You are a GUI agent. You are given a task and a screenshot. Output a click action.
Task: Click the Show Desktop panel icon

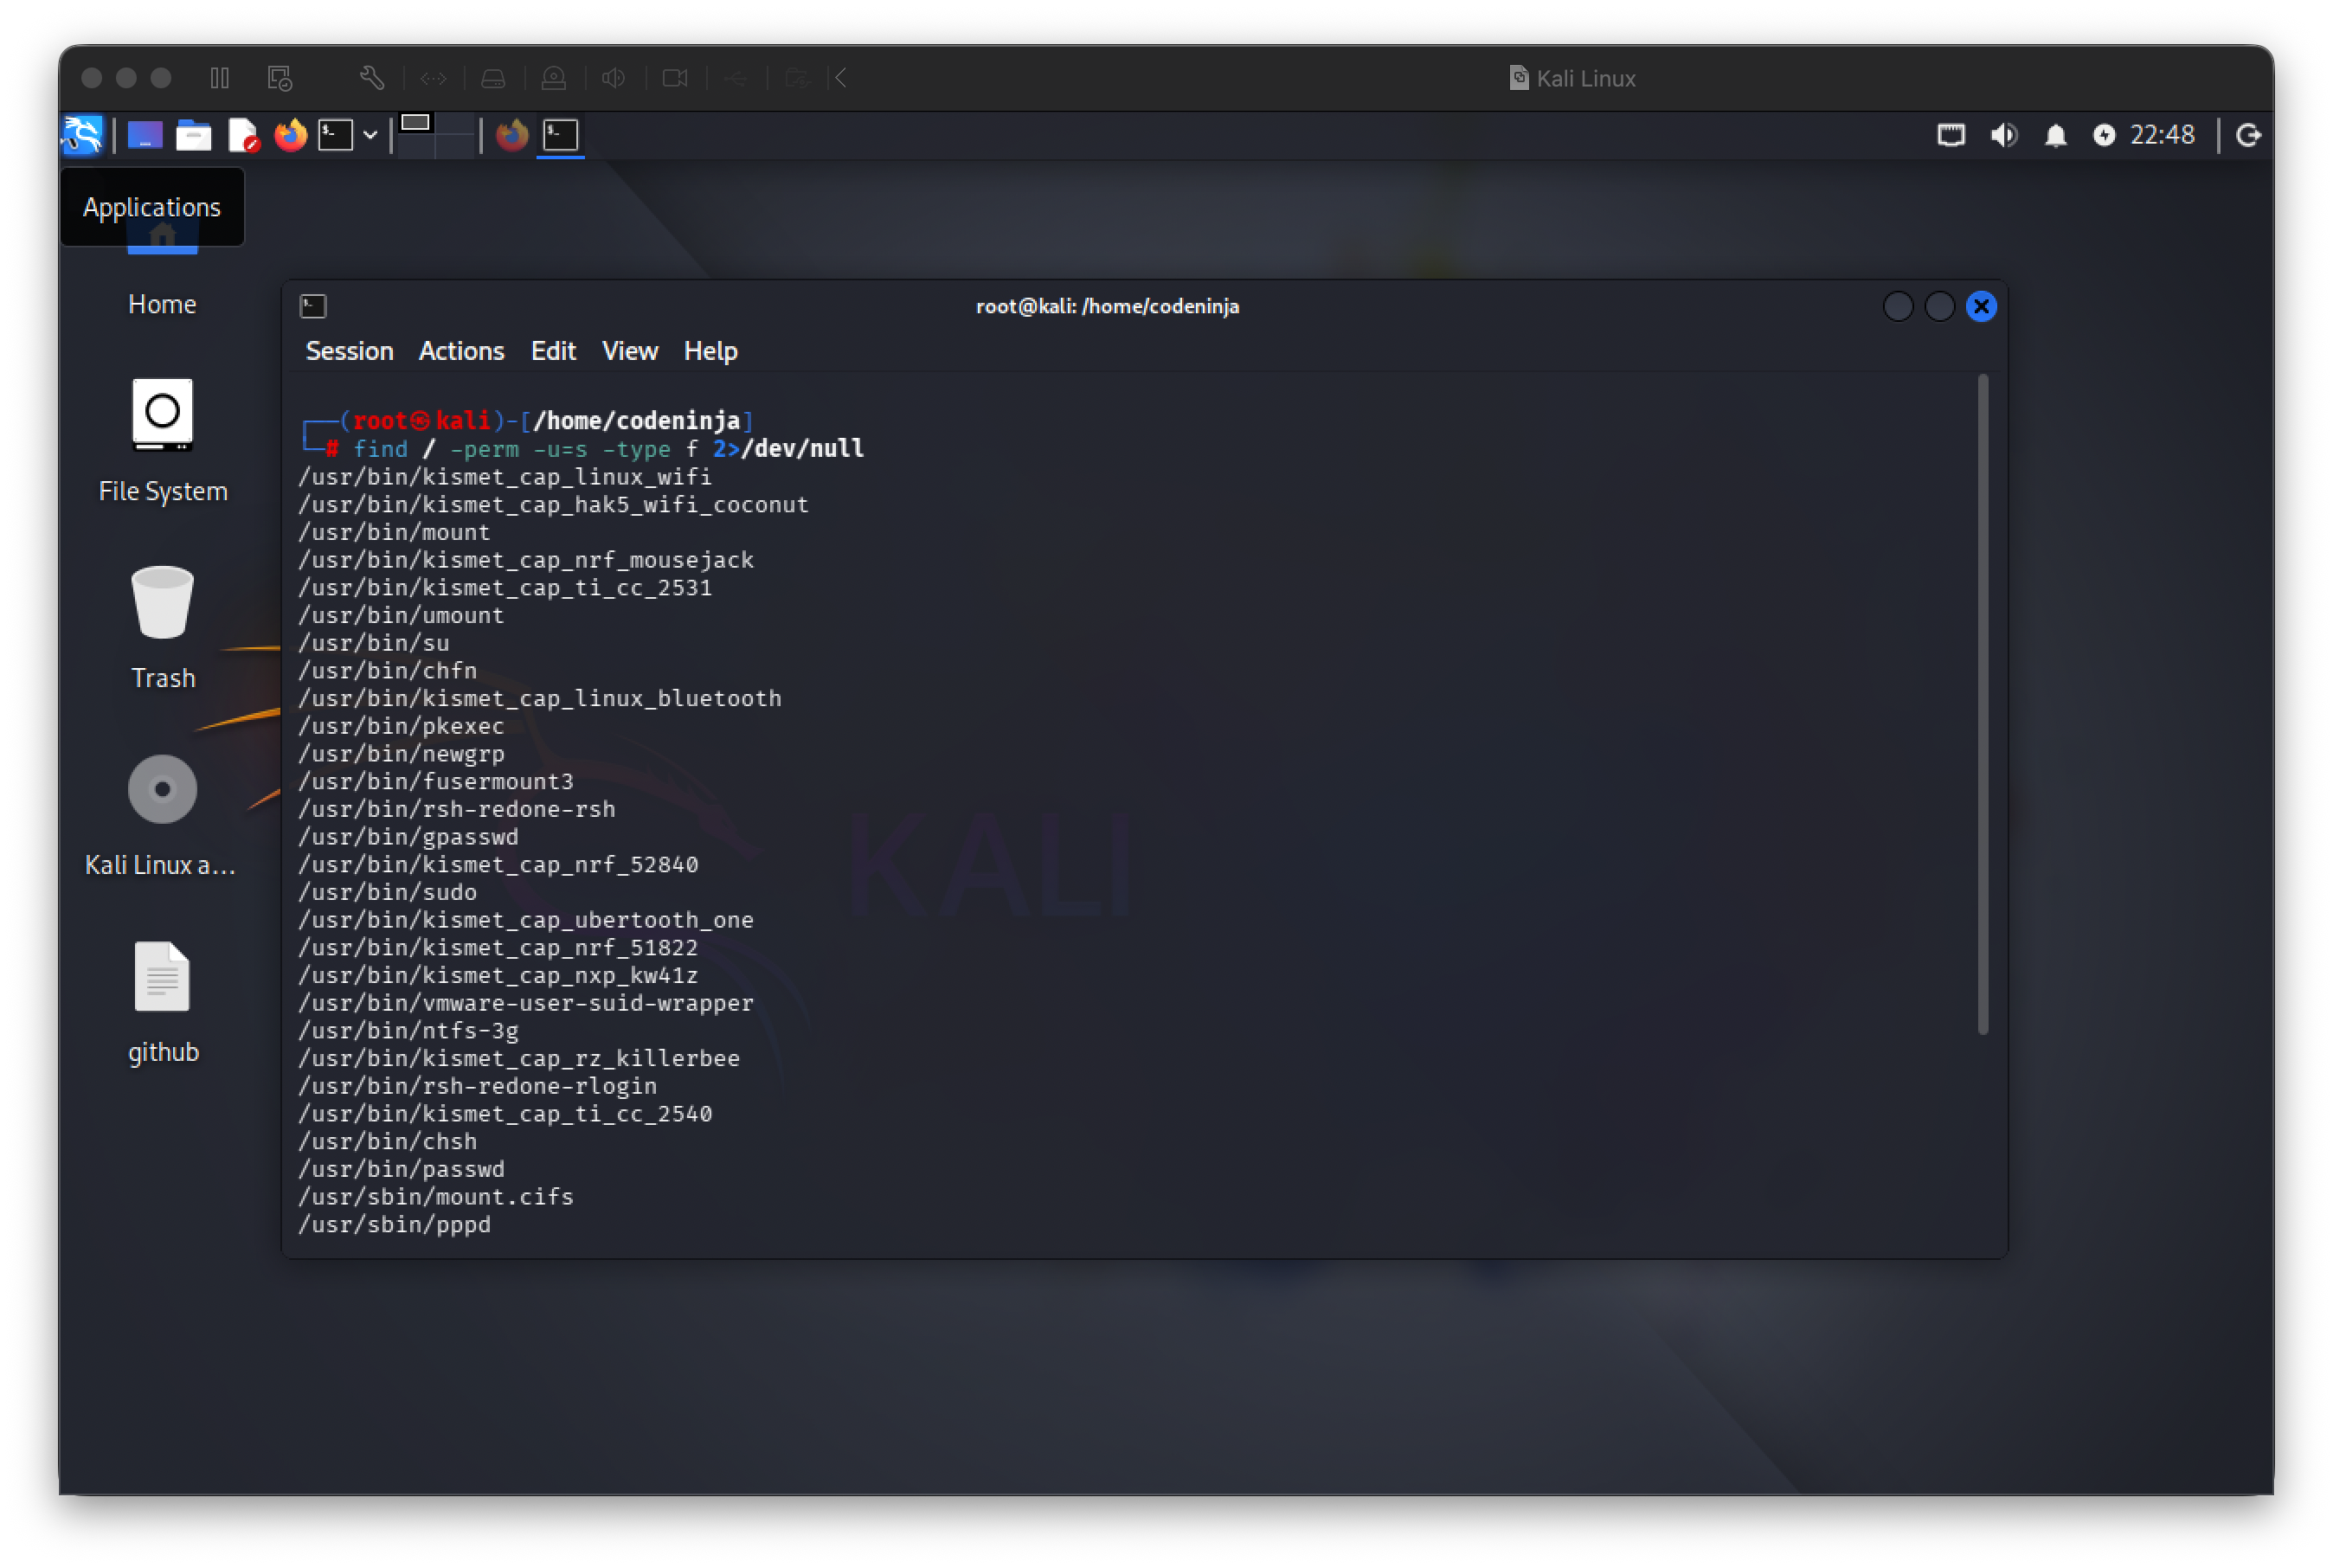coord(145,135)
